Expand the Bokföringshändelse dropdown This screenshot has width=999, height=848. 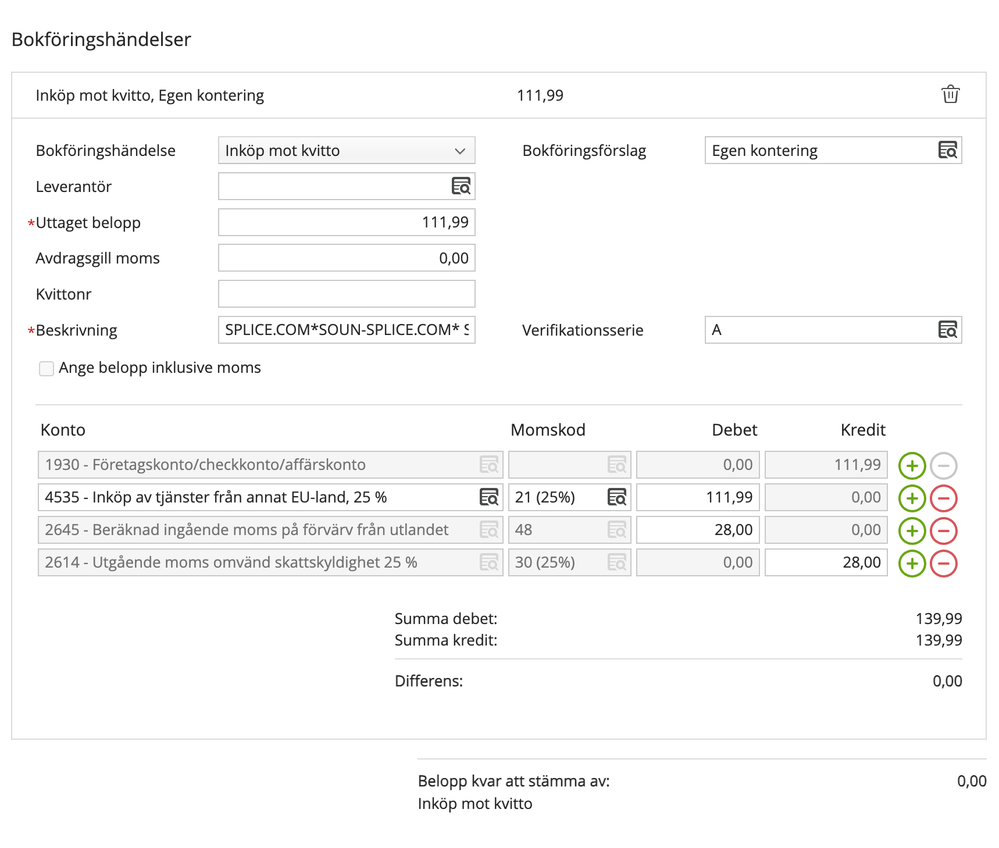point(346,150)
